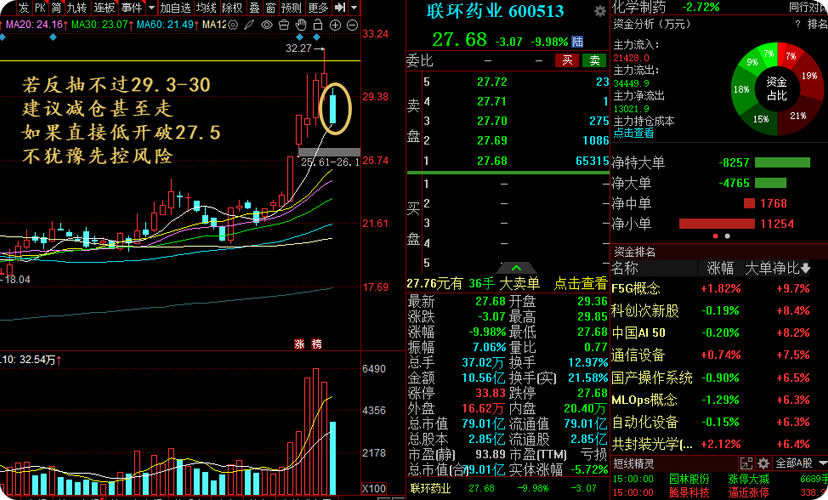Open the ? help icon in 资金分析
This screenshot has width=828, height=500.
pyautogui.click(x=797, y=24)
